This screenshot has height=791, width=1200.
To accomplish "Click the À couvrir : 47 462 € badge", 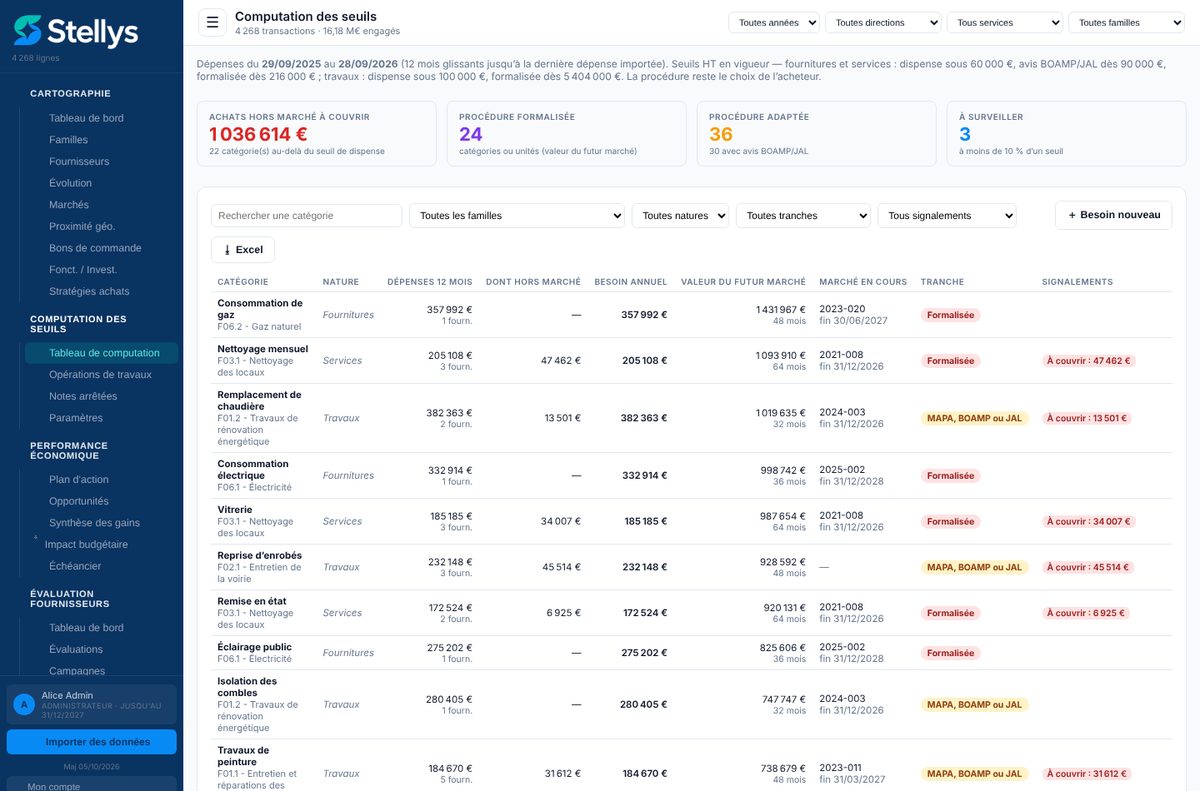I will click(x=1087, y=361).
